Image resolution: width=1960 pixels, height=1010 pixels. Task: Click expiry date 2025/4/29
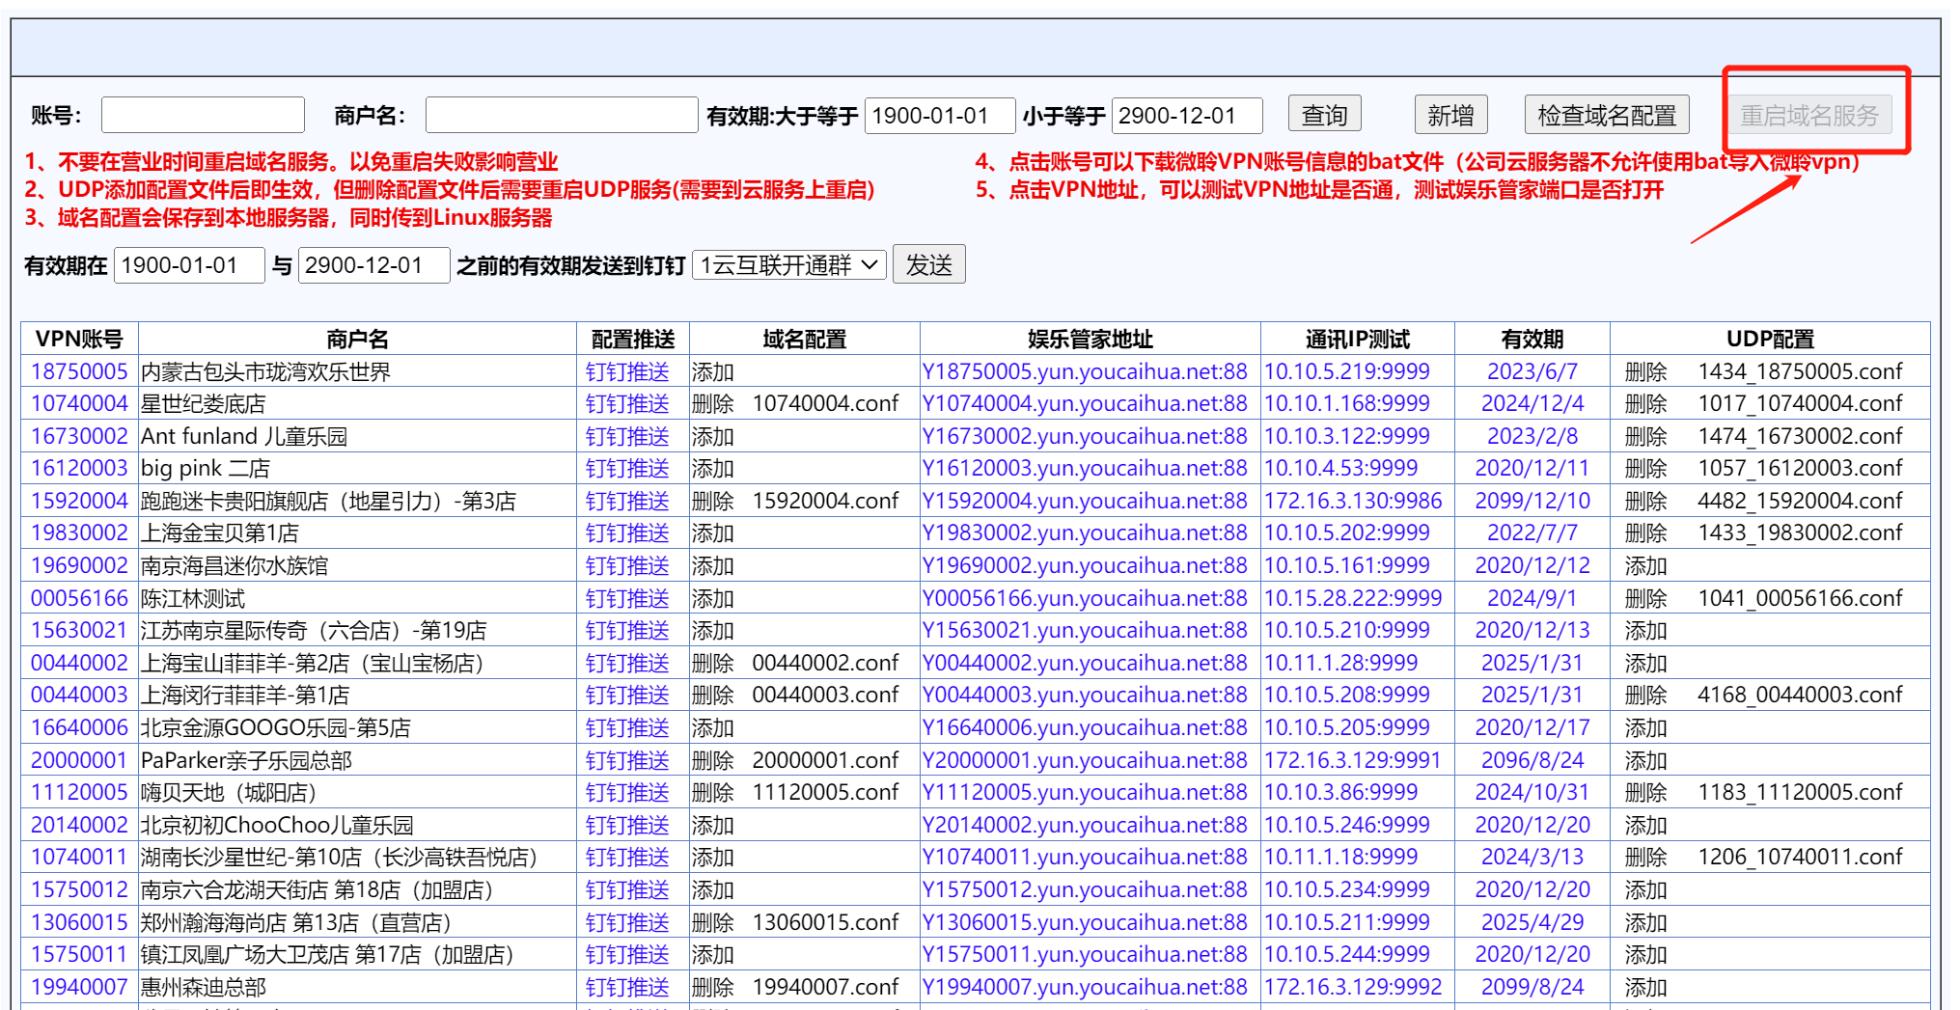point(1532,922)
